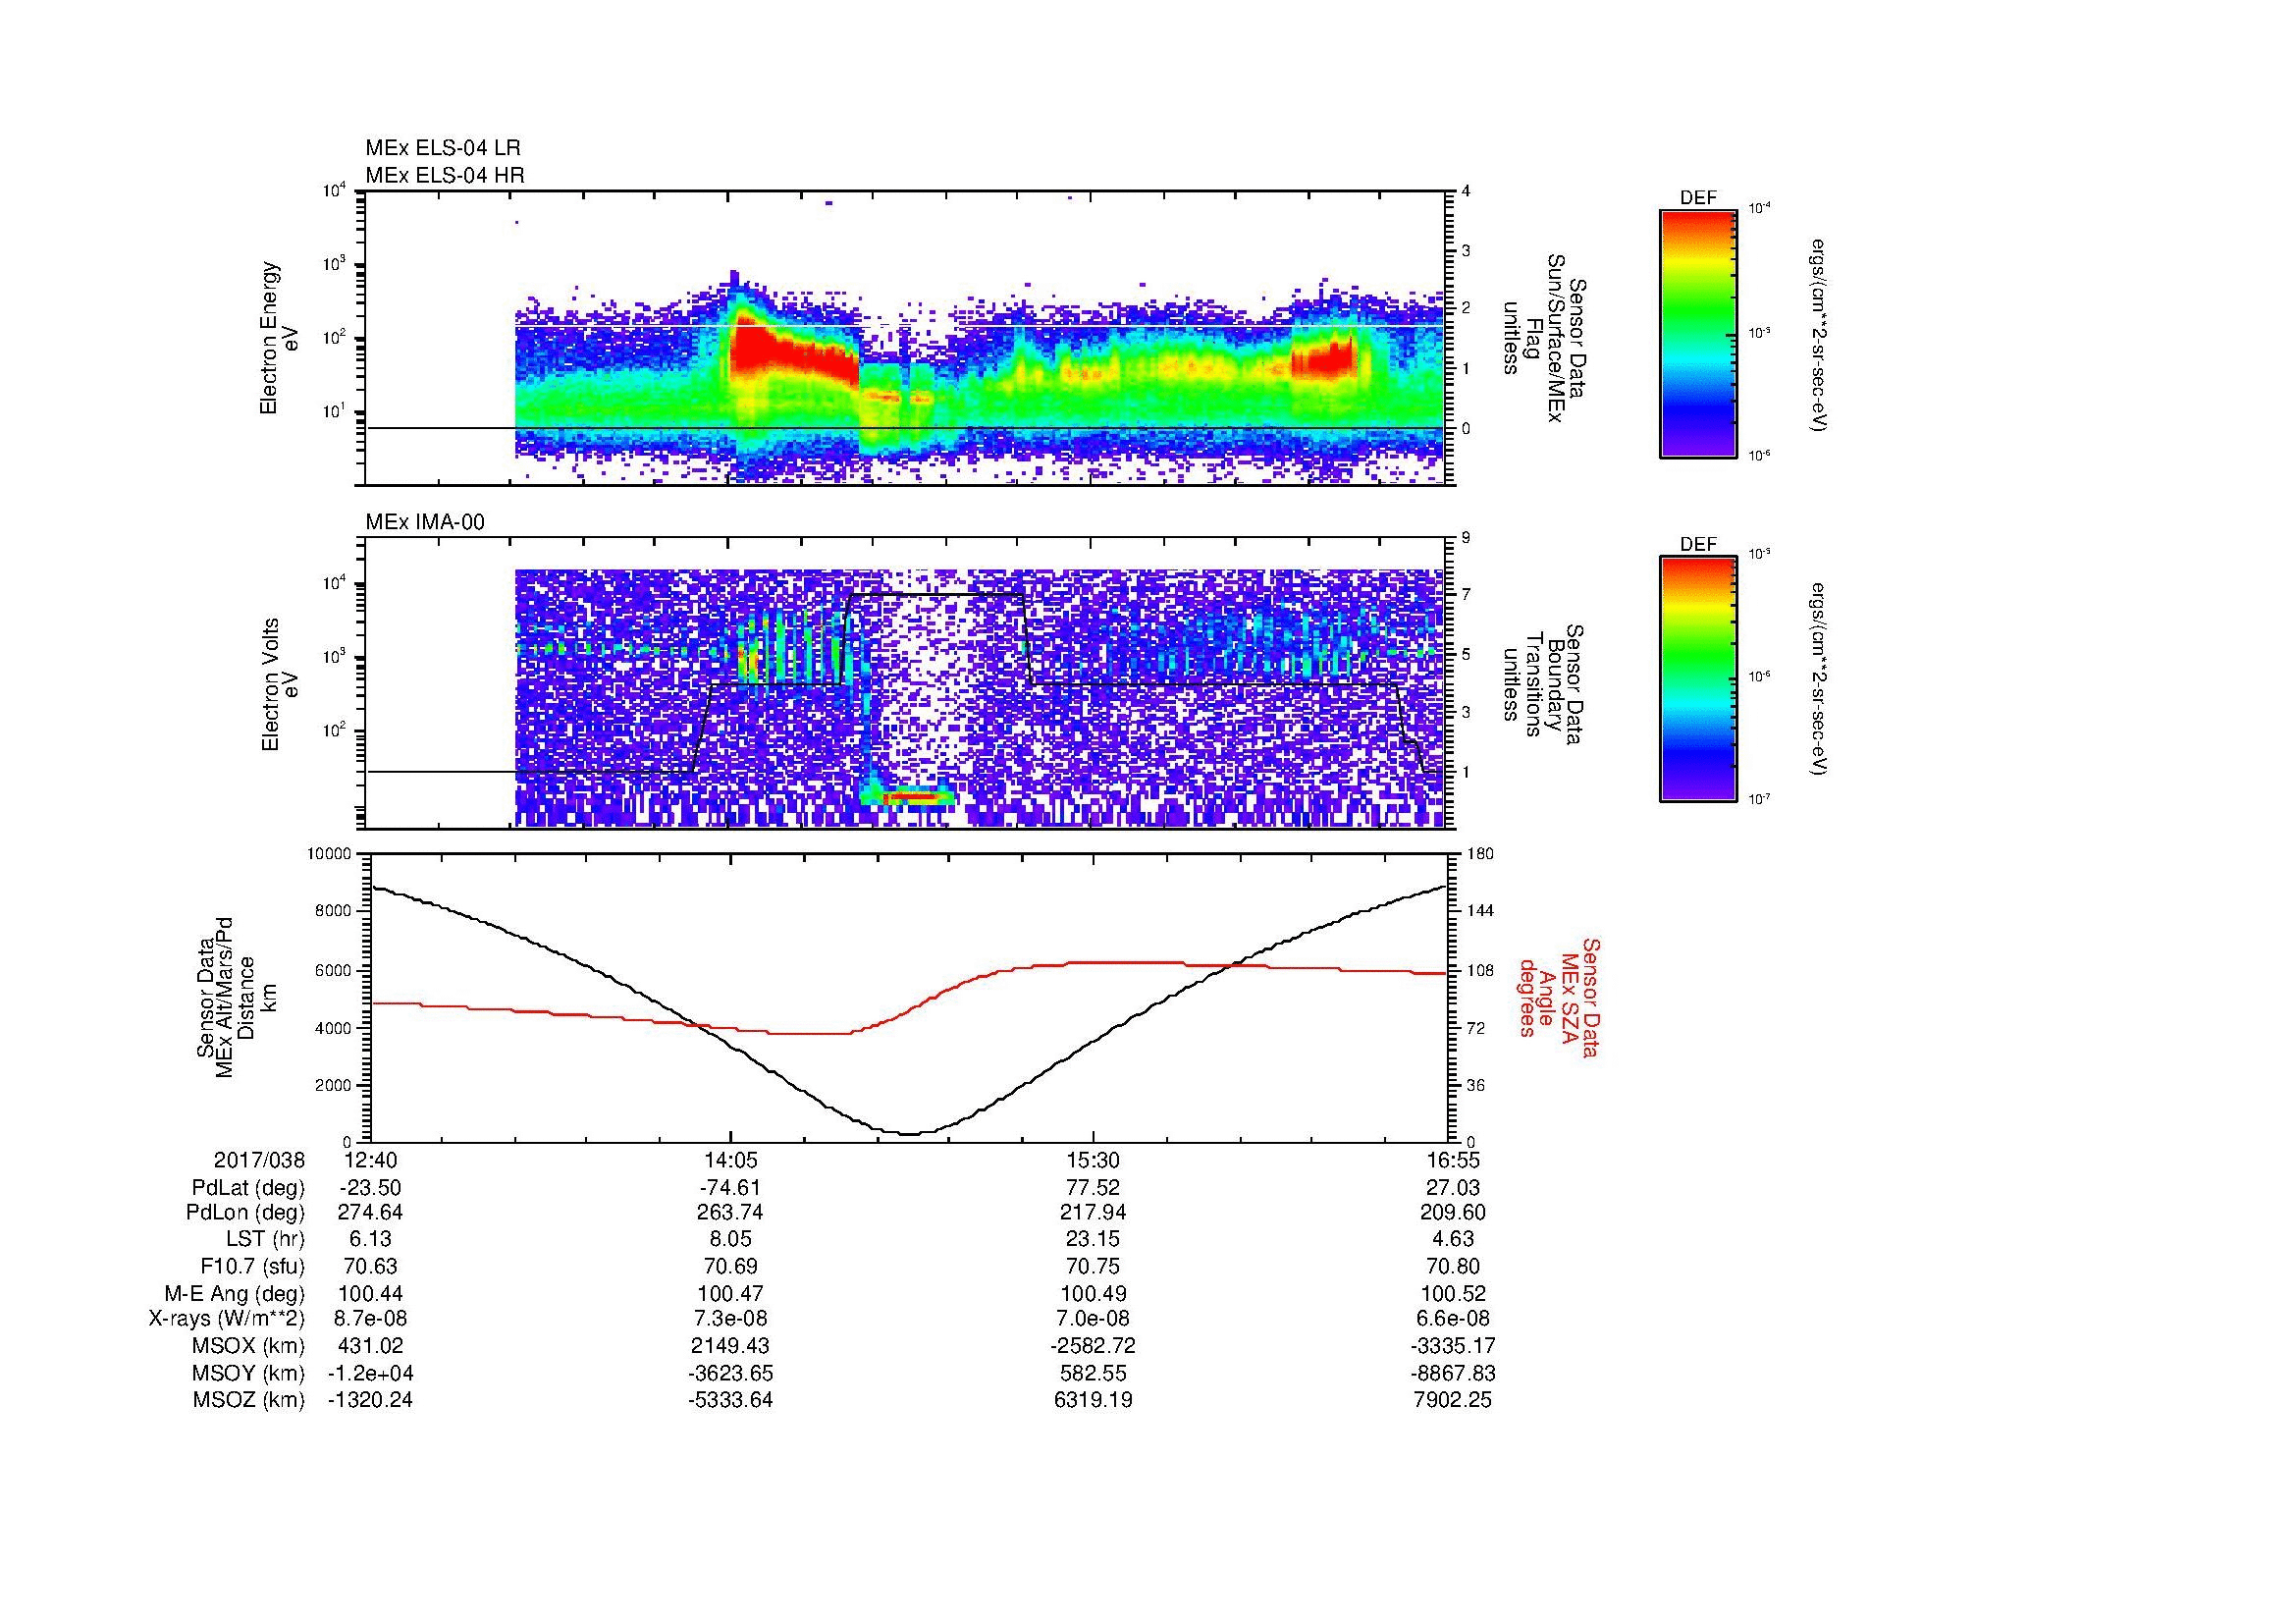
Task: Click the 180 SZA axis tick
Action: (x=1481, y=853)
